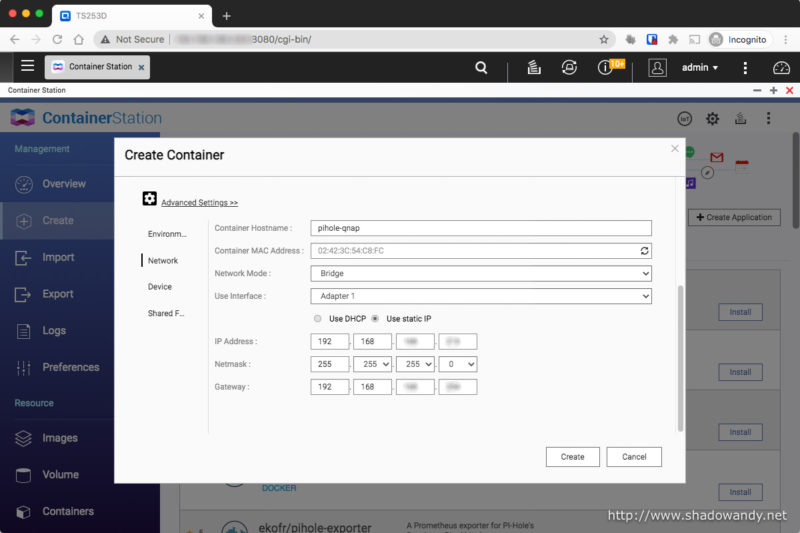The width and height of the screenshot is (800, 533).
Task: Select the Use DHCP radio option
Action: coord(318,318)
